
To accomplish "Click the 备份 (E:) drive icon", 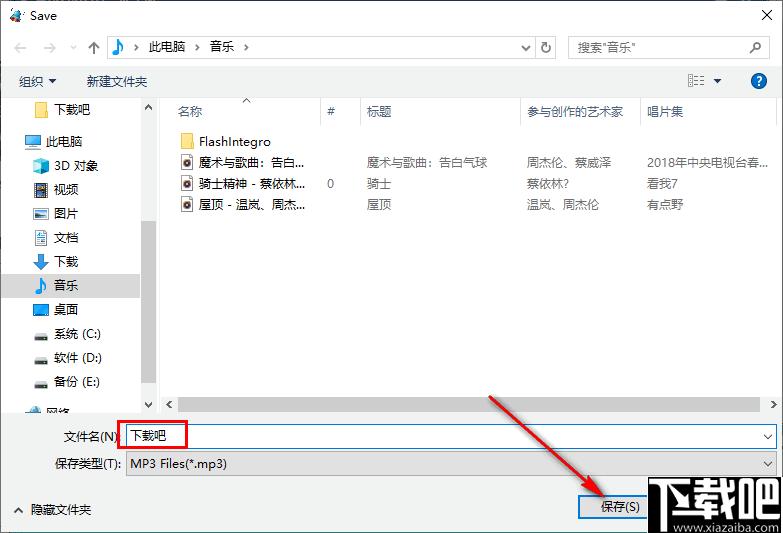I will pyautogui.click(x=40, y=384).
